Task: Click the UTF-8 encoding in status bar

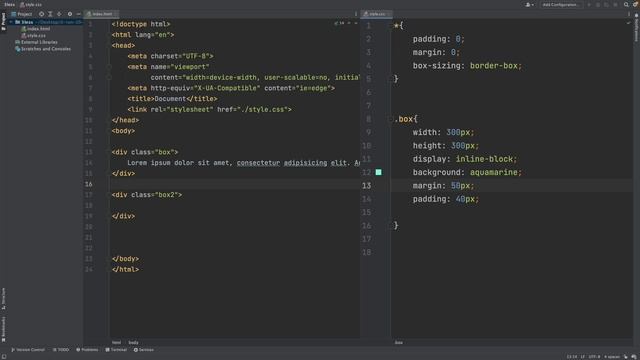Action: (x=594, y=357)
